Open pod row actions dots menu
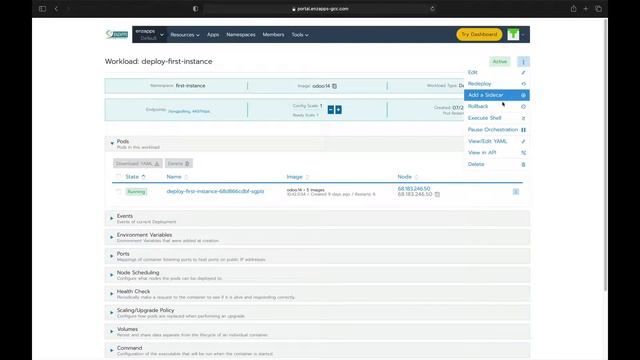Screen dimensions: 640x360 tap(516, 191)
